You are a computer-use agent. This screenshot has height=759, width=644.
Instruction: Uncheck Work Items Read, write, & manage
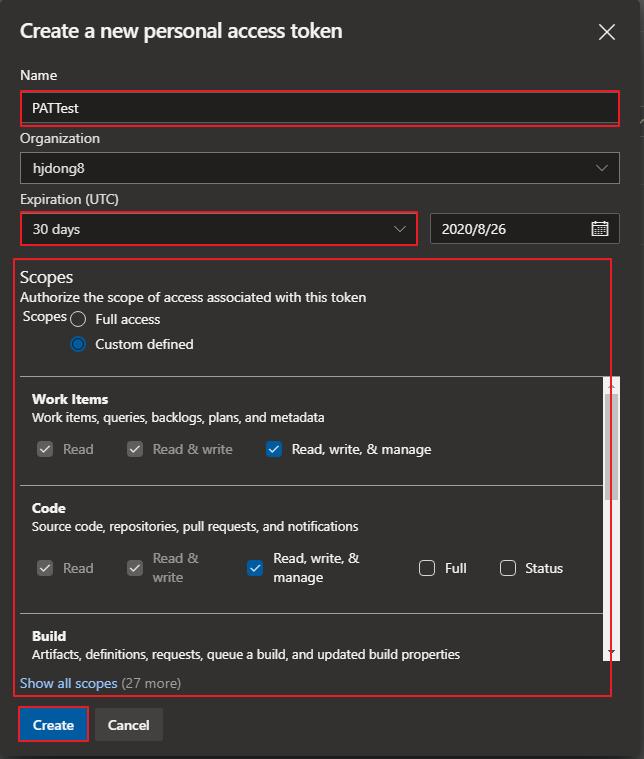pyautogui.click(x=274, y=449)
